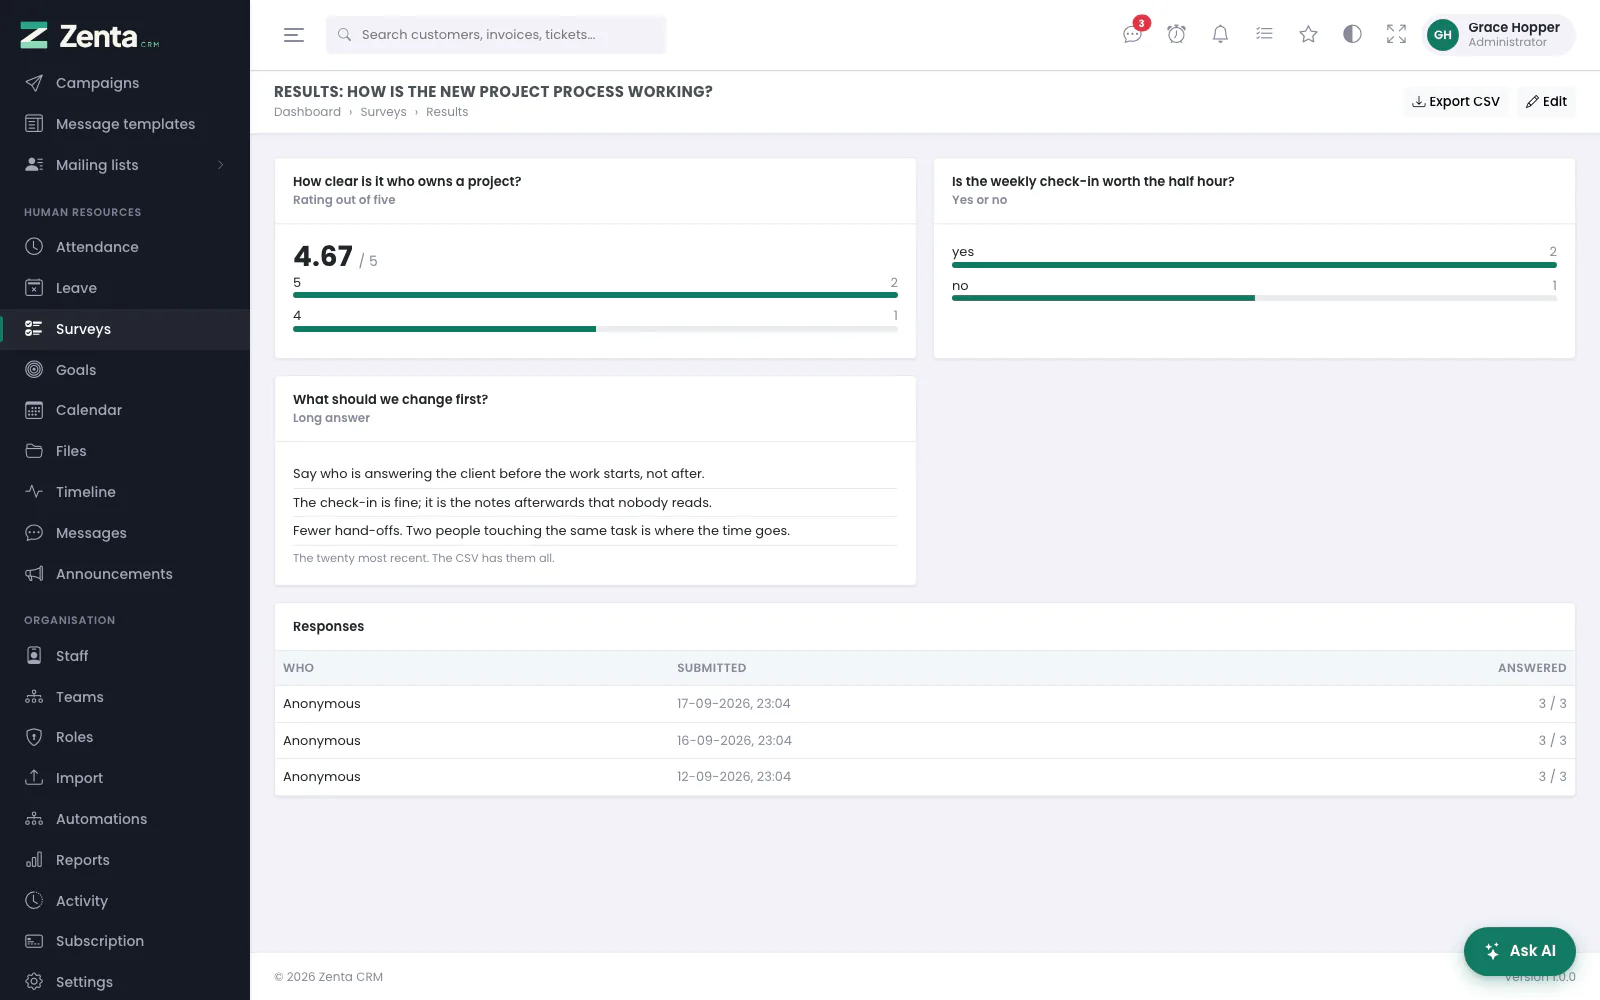Click the favorites star icon
This screenshot has width=1600, height=1000.
click(1308, 35)
